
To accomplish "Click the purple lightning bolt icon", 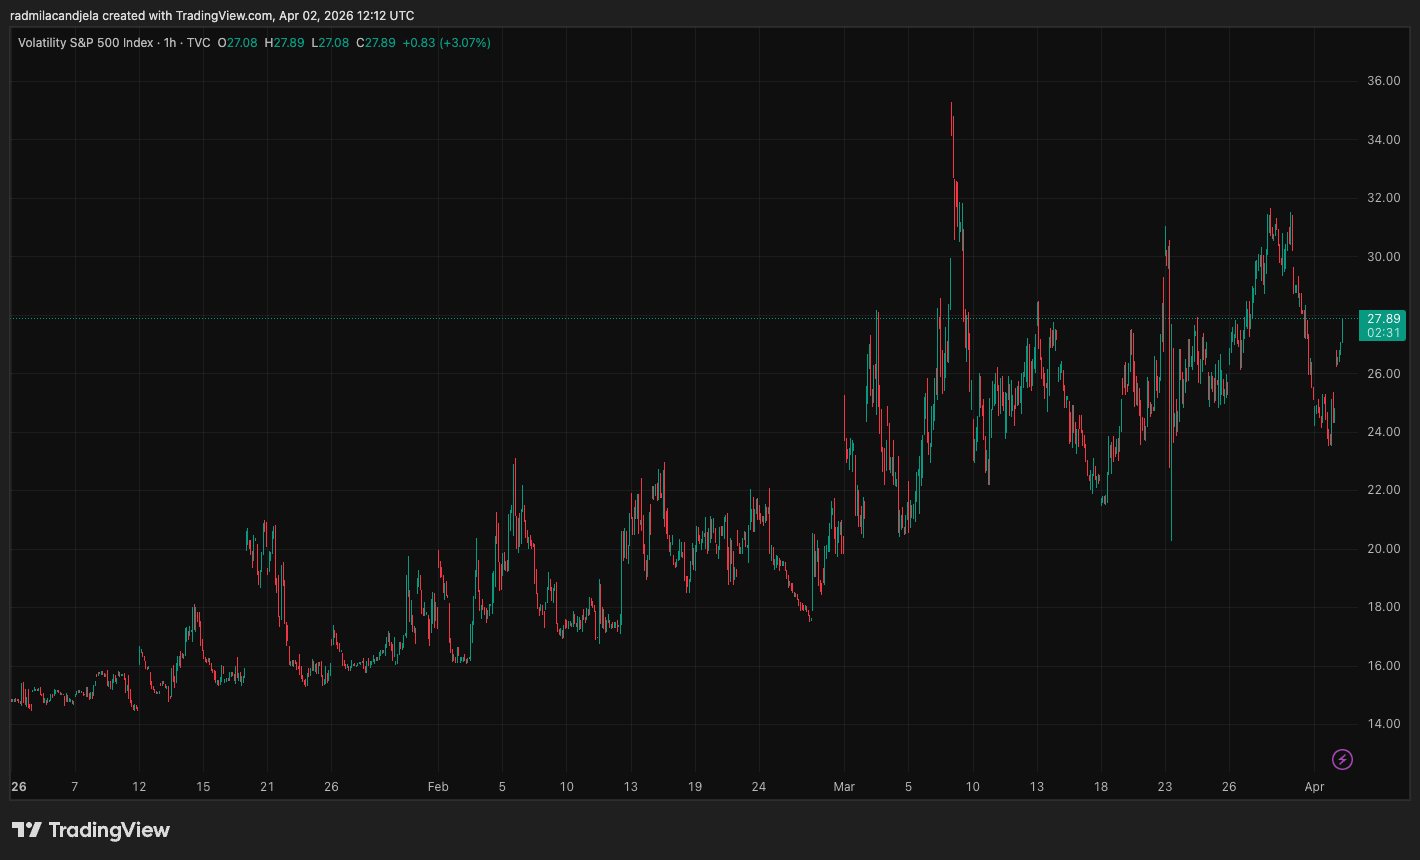I will [x=1340, y=761].
